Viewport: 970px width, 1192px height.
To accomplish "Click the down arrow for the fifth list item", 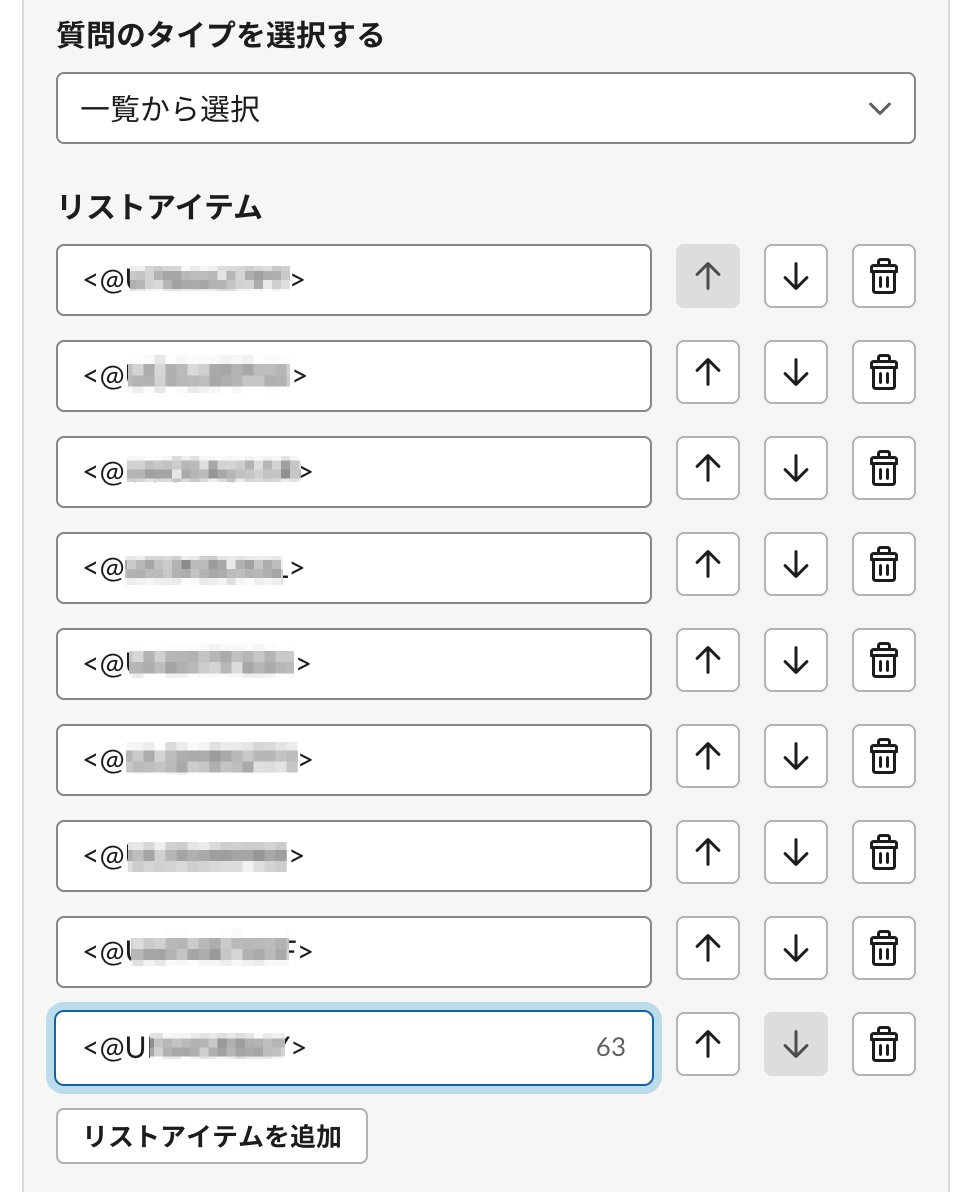I will 795,660.
